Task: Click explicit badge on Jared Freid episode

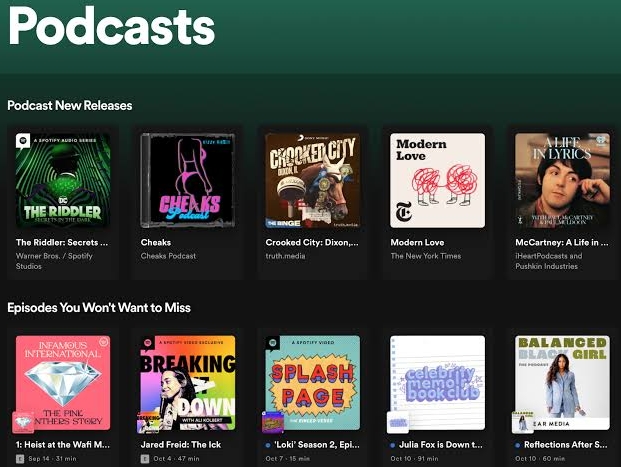Action: pos(145,459)
